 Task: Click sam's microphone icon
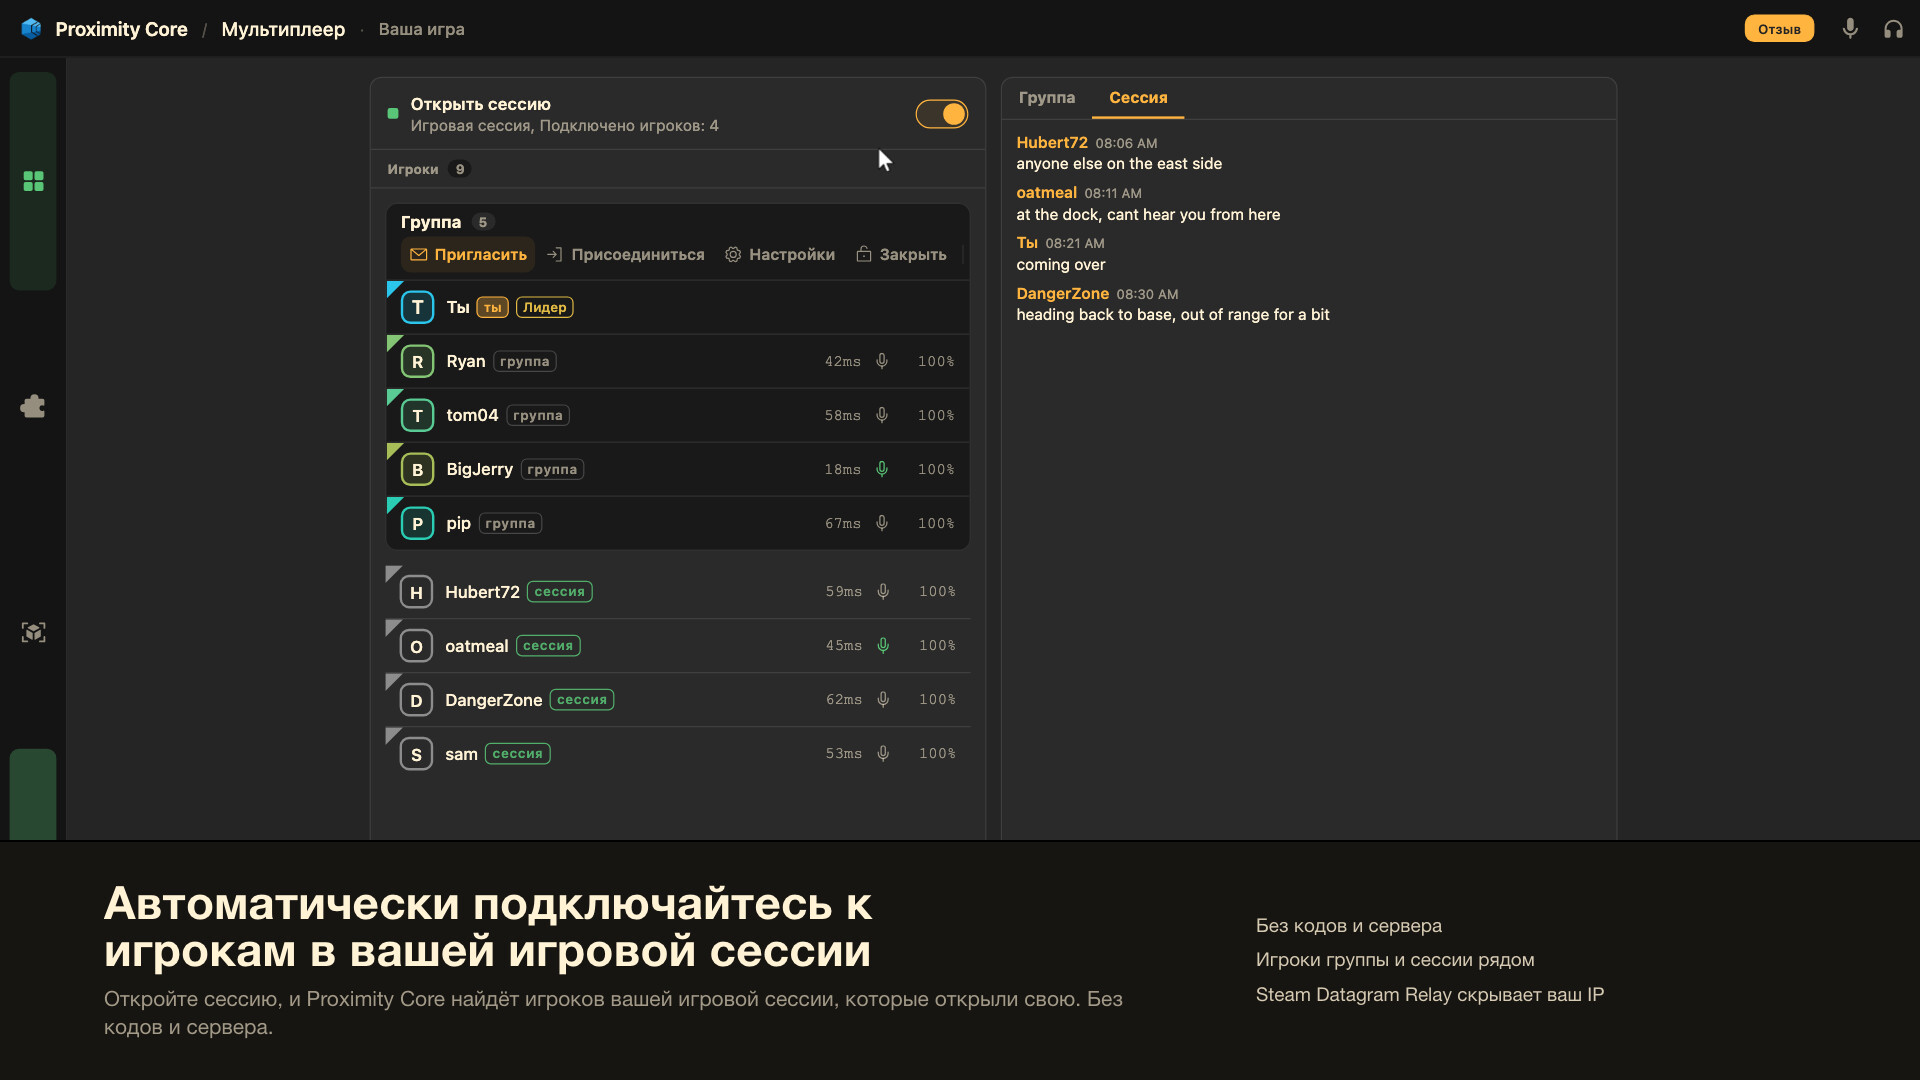tap(883, 754)
